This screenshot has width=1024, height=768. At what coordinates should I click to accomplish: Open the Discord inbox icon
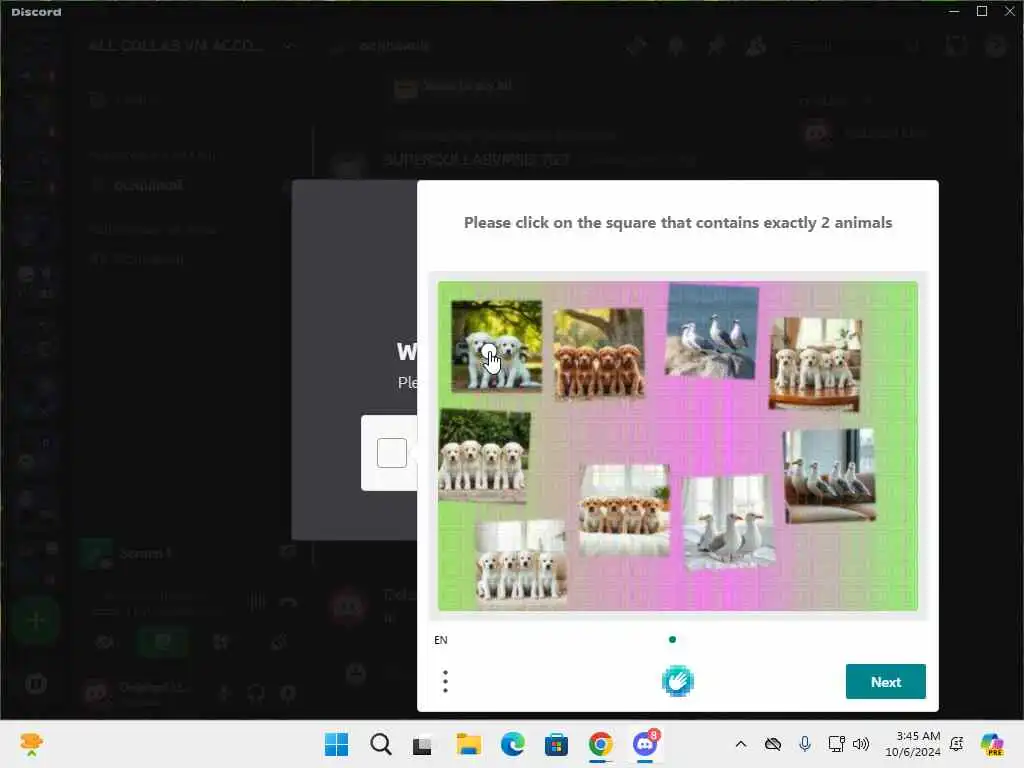coord(955,46)
